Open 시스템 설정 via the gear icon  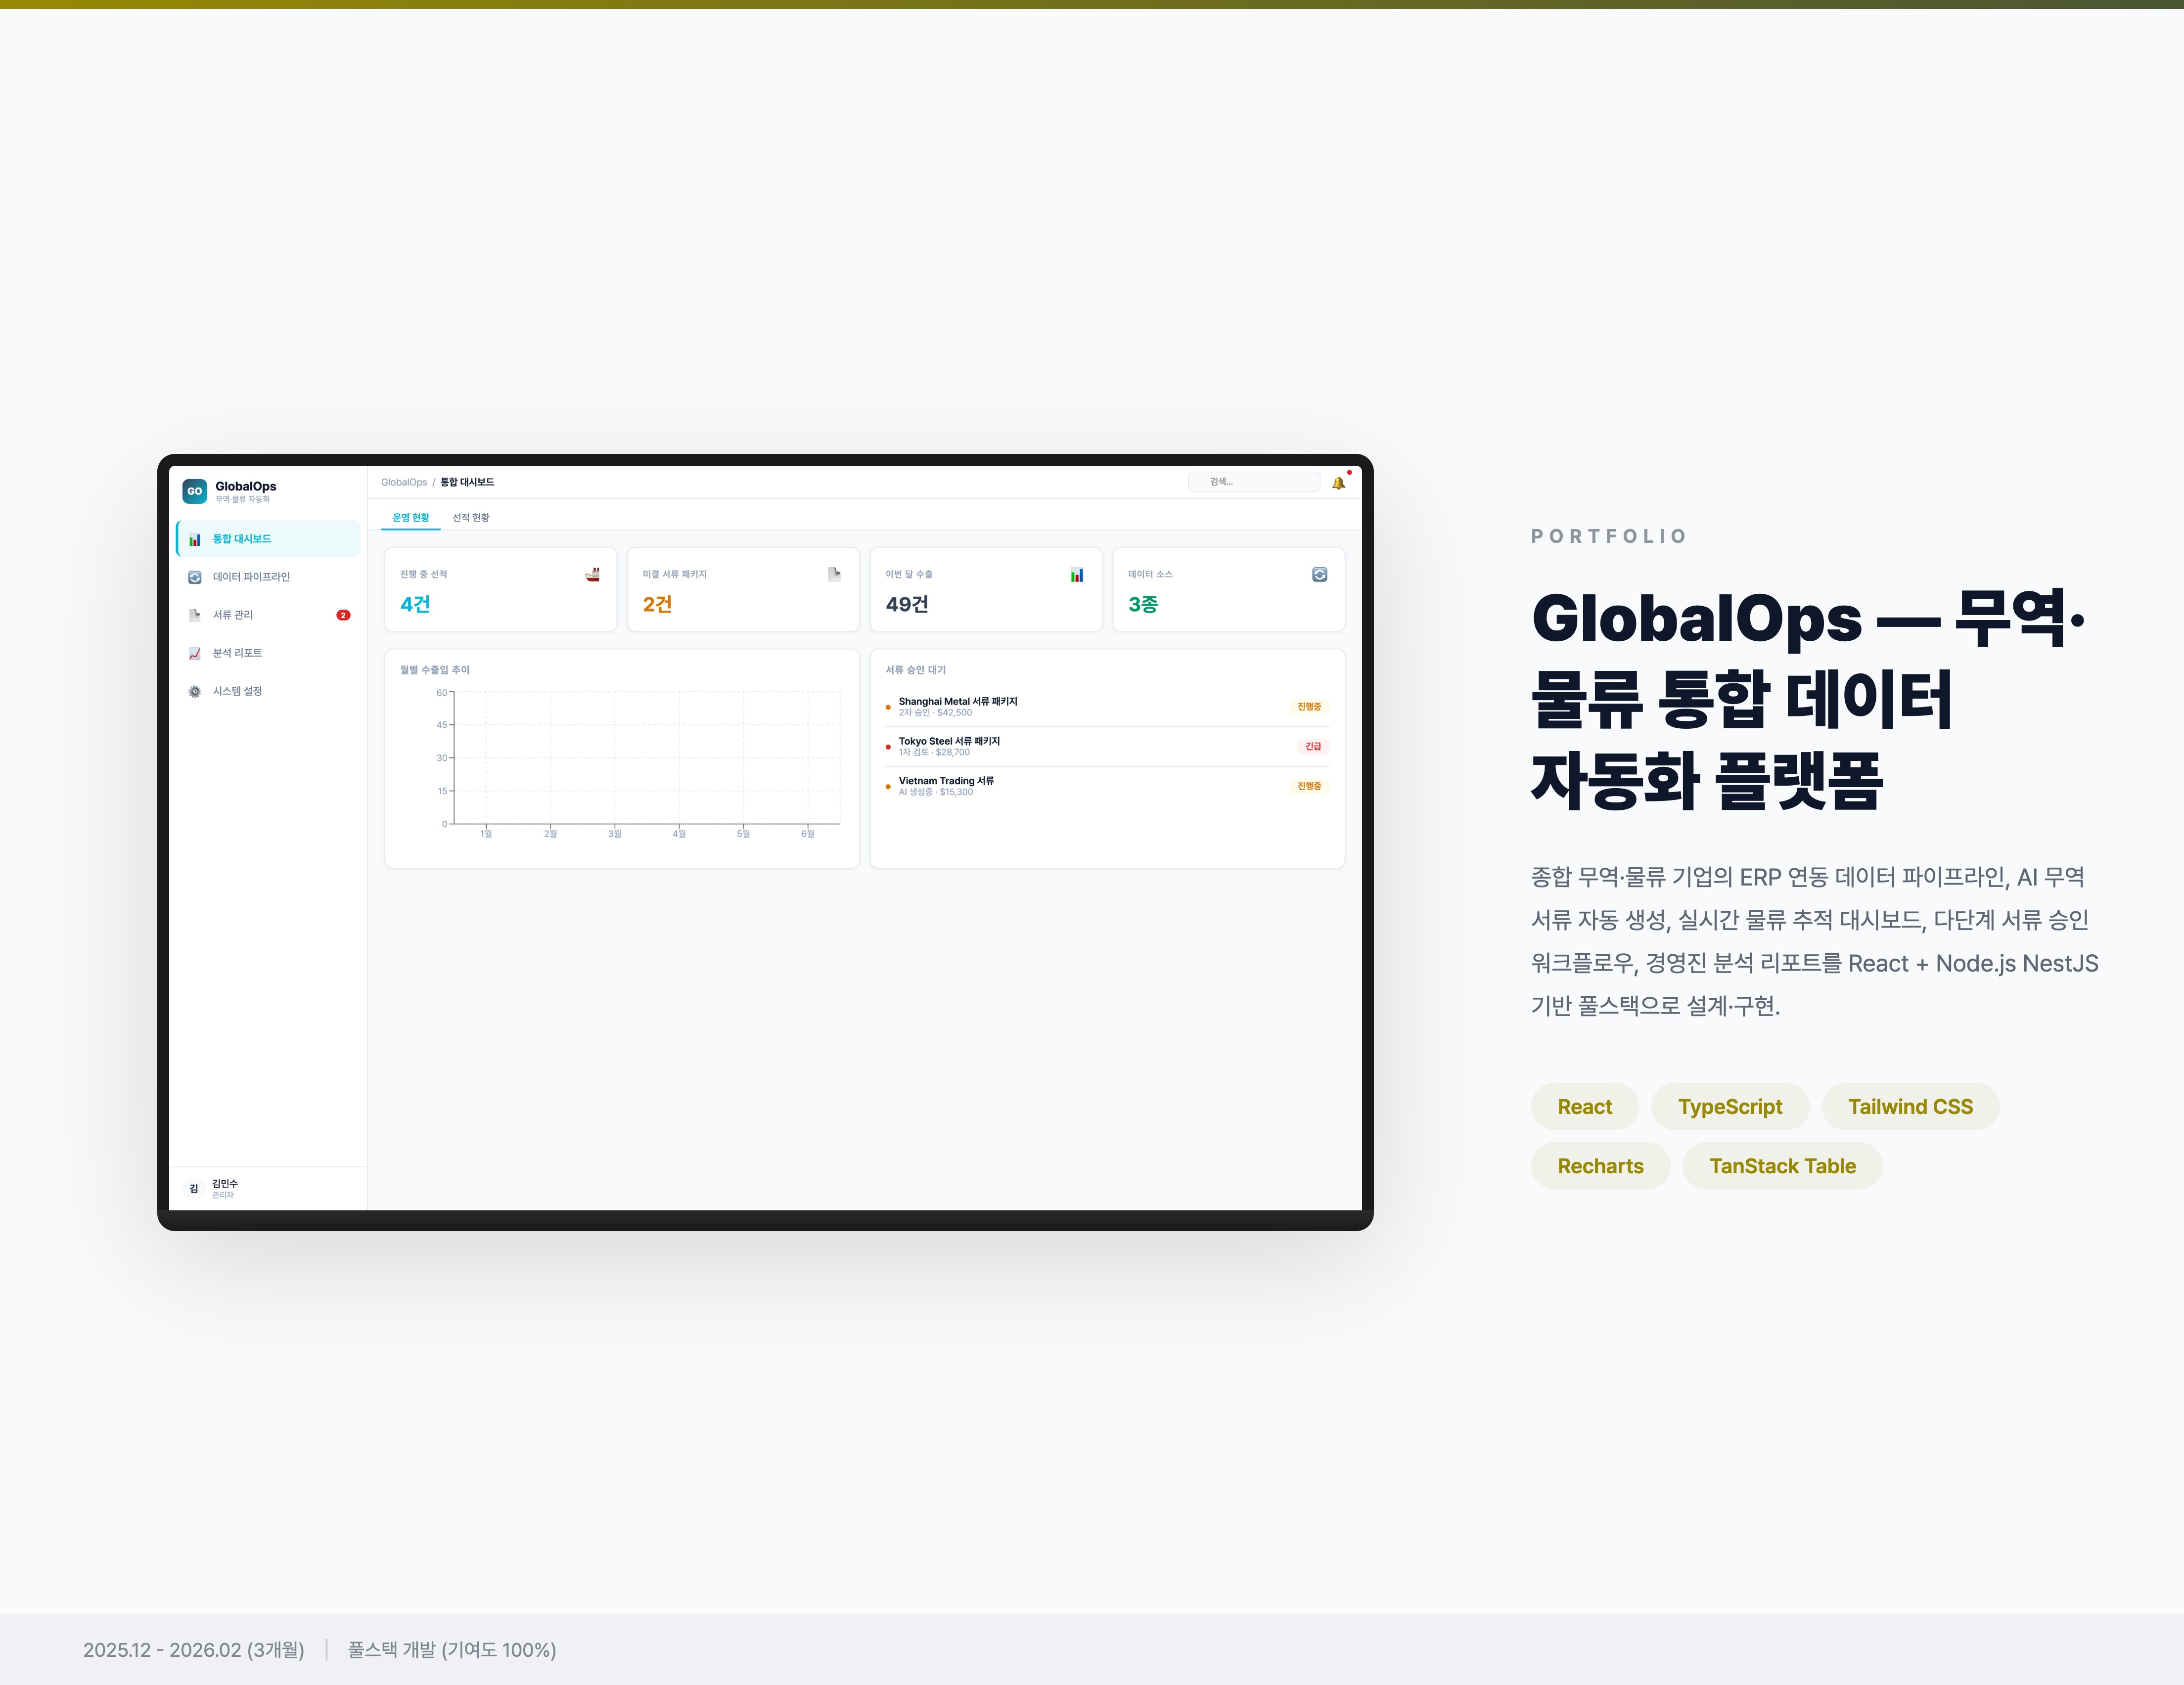[196, 691]
